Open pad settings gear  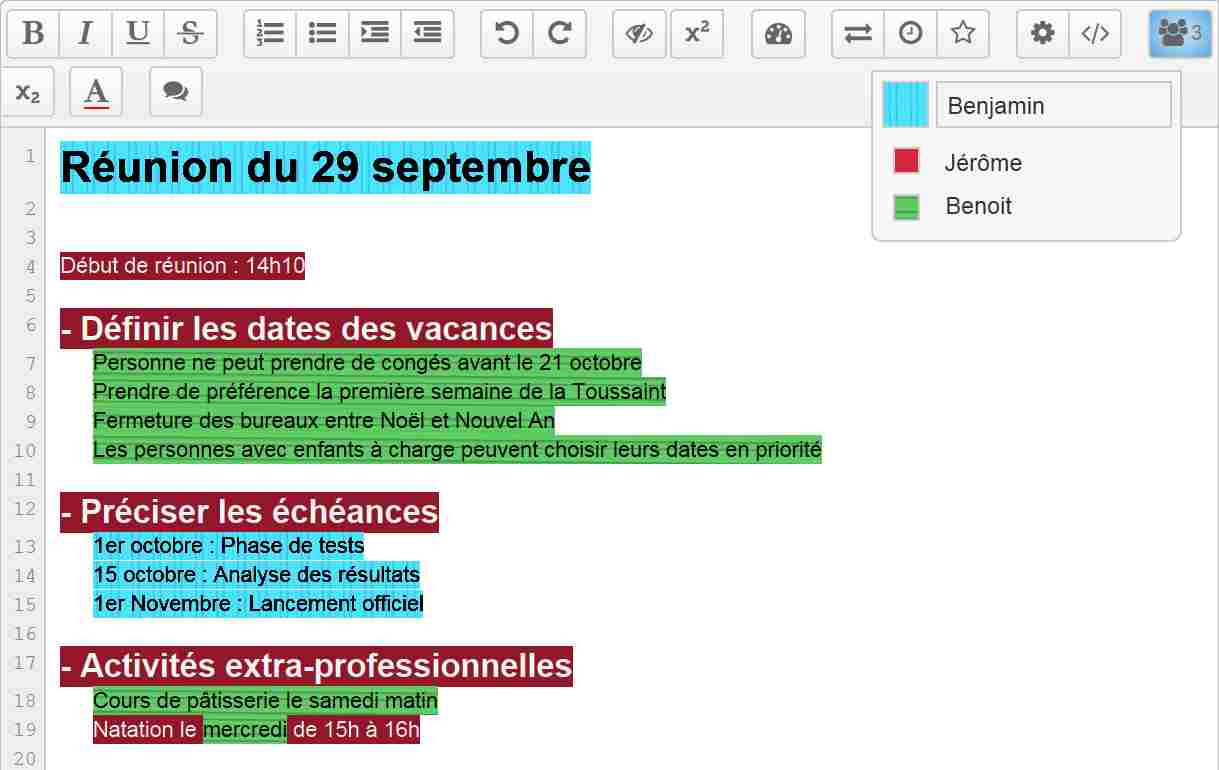click(x=1043, y=34)
